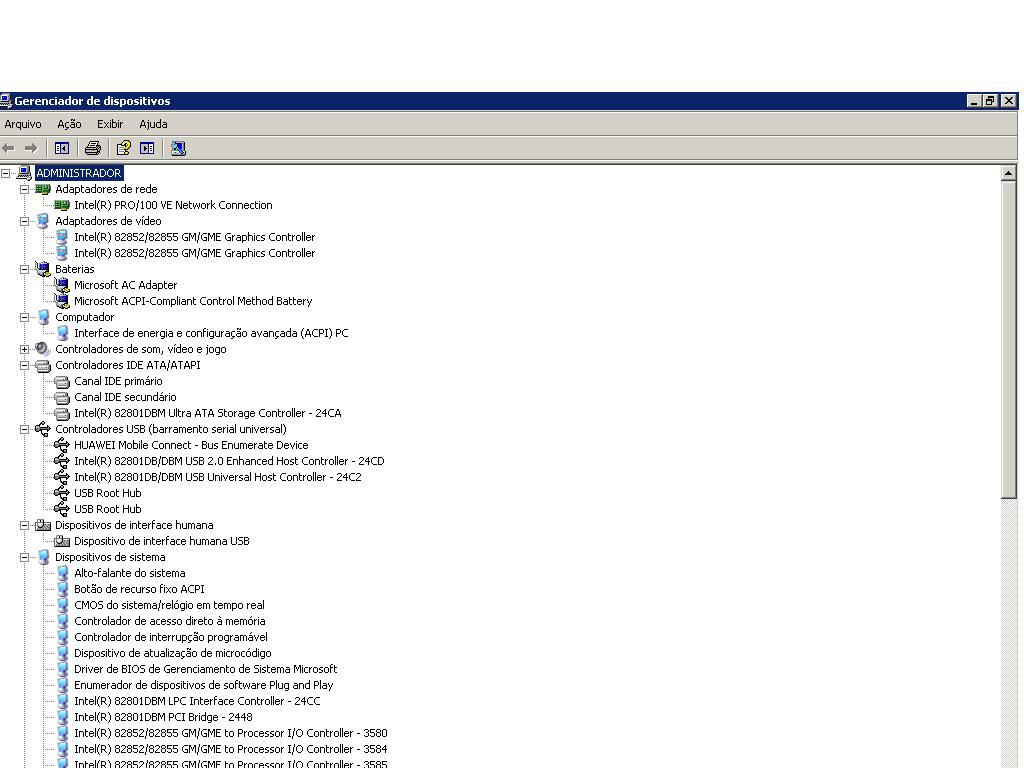
Task: Click the Back arrow toolbar icon
Action: [x=8, y=149]
